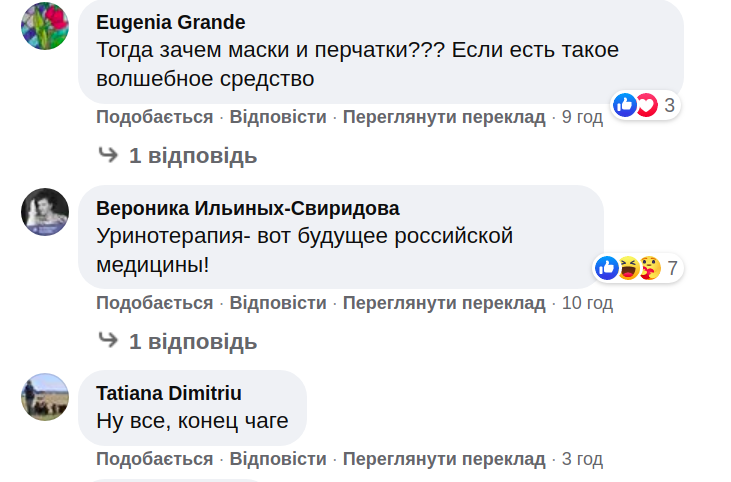Reply to Tatiana Dimitriu's comment
Viewport: 731px width, 482px height.
coord(278,459)
